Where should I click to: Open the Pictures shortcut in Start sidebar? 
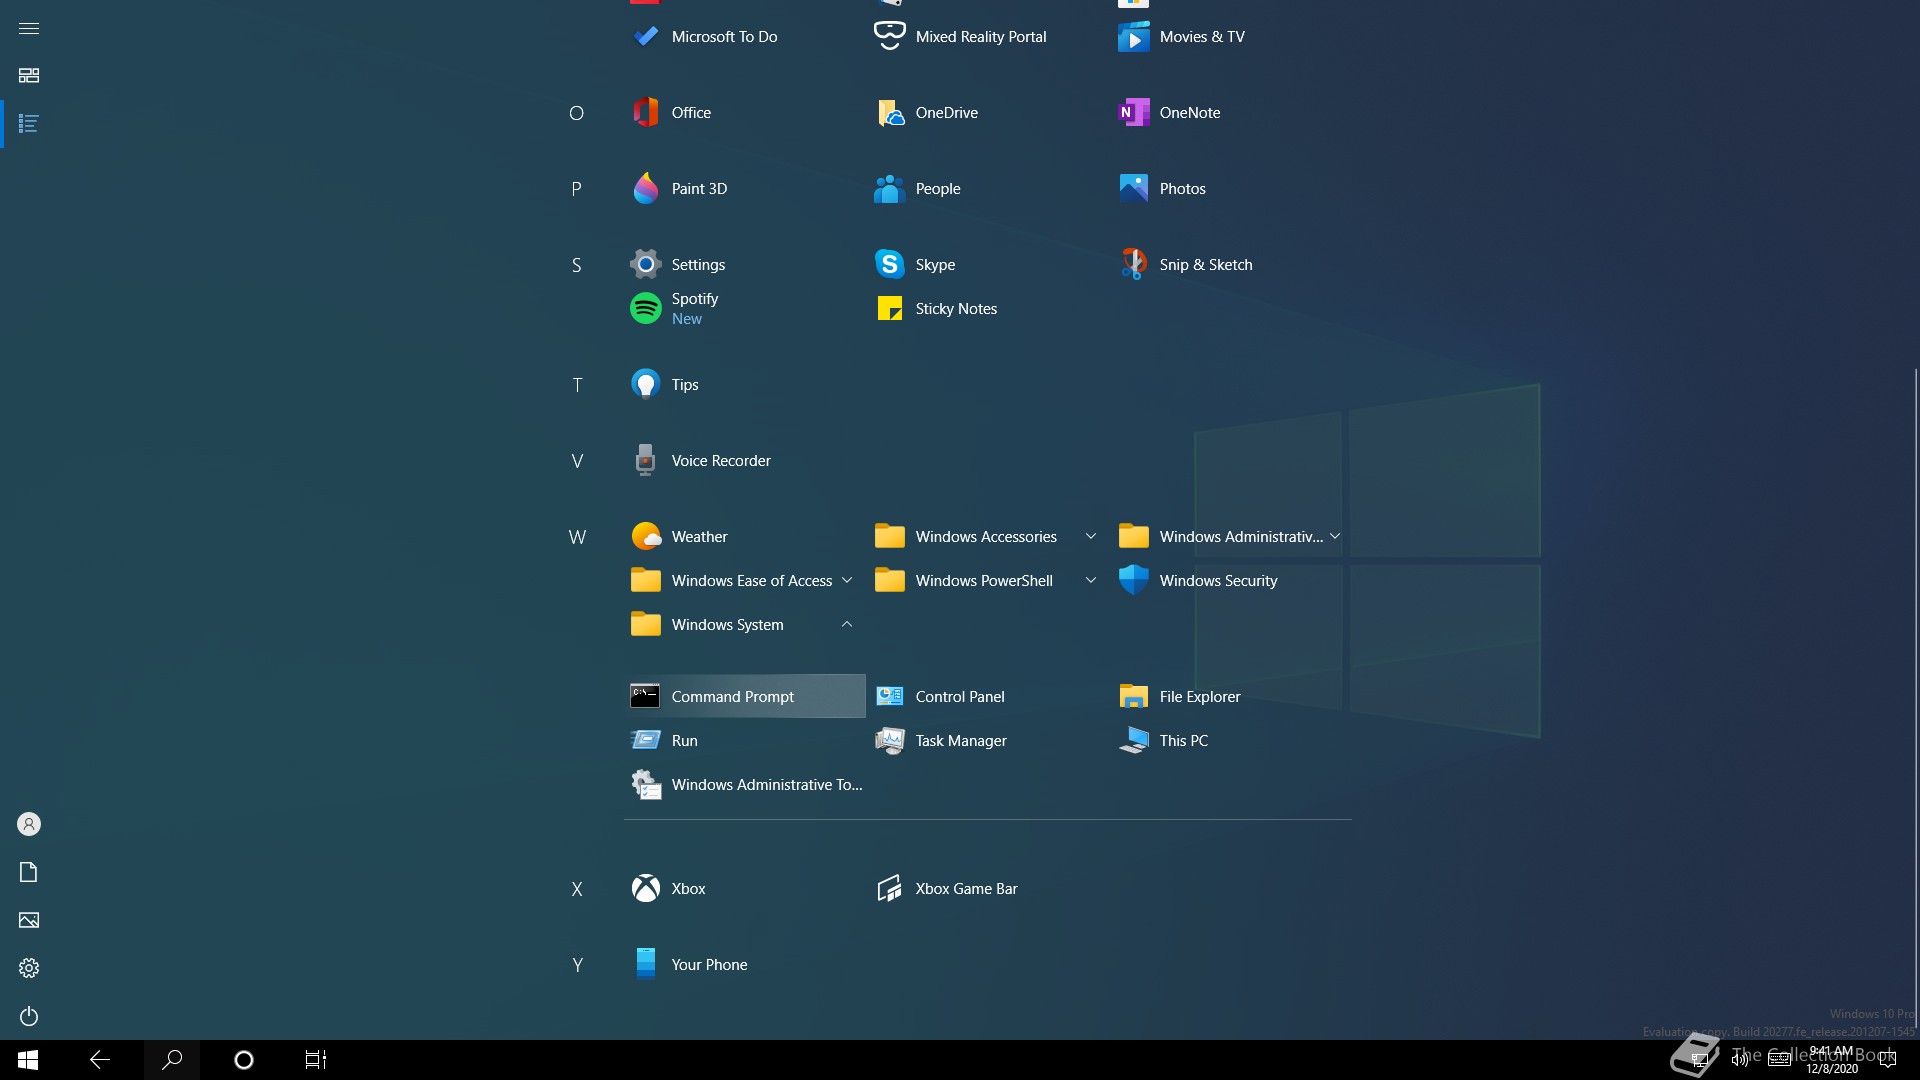tap(29, 920)
